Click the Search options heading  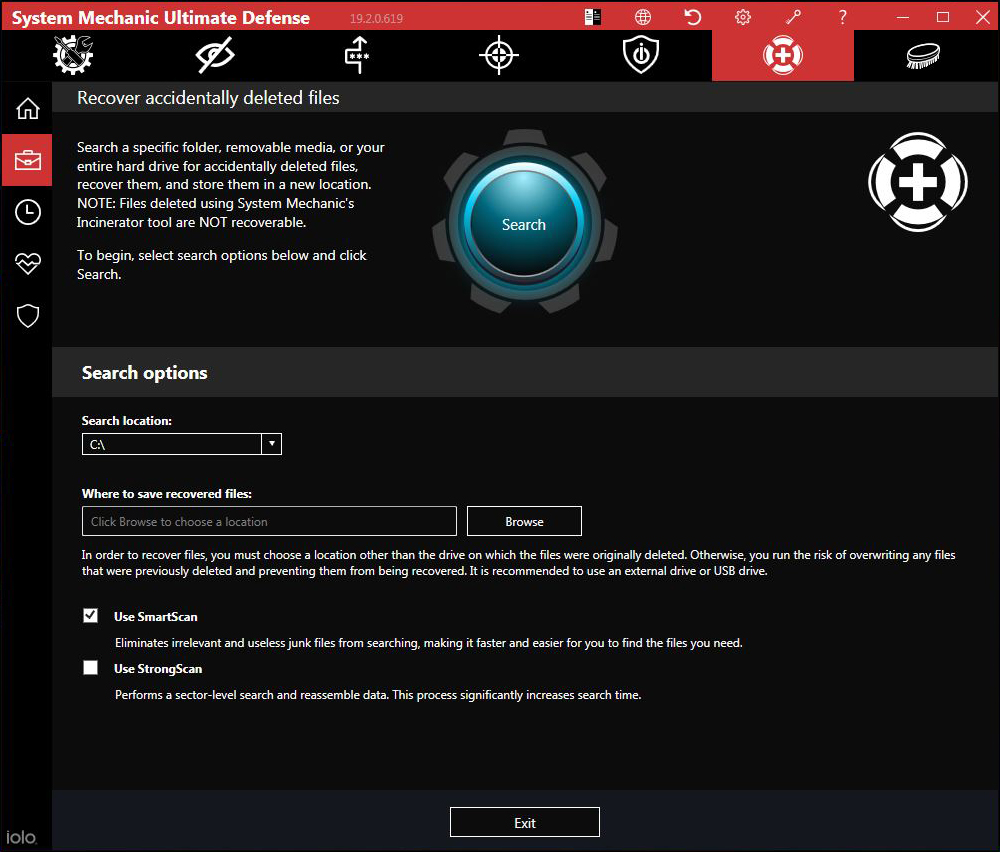click(145, 373)
